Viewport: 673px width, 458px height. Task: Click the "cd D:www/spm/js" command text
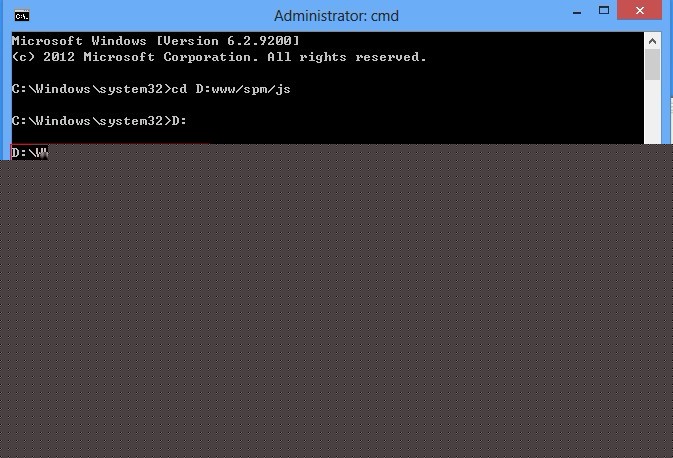(231, 89)
